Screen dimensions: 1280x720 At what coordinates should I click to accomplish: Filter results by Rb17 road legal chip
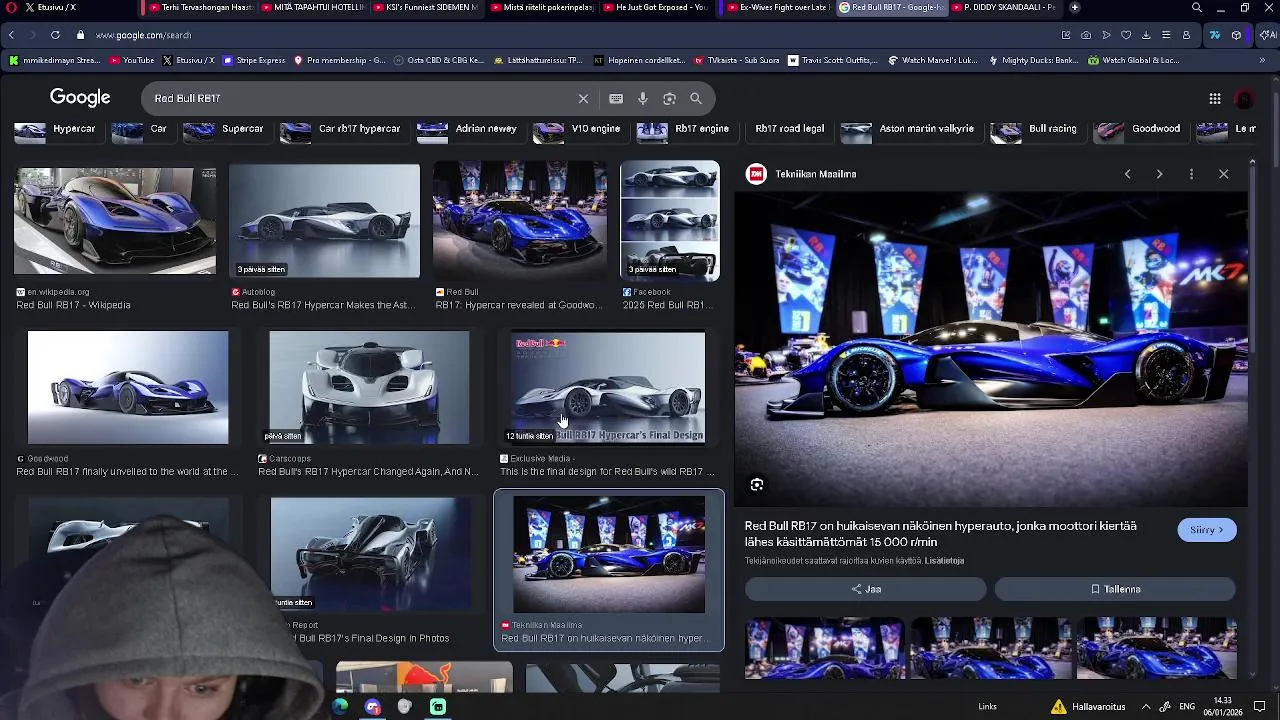[x=790, y=129]
